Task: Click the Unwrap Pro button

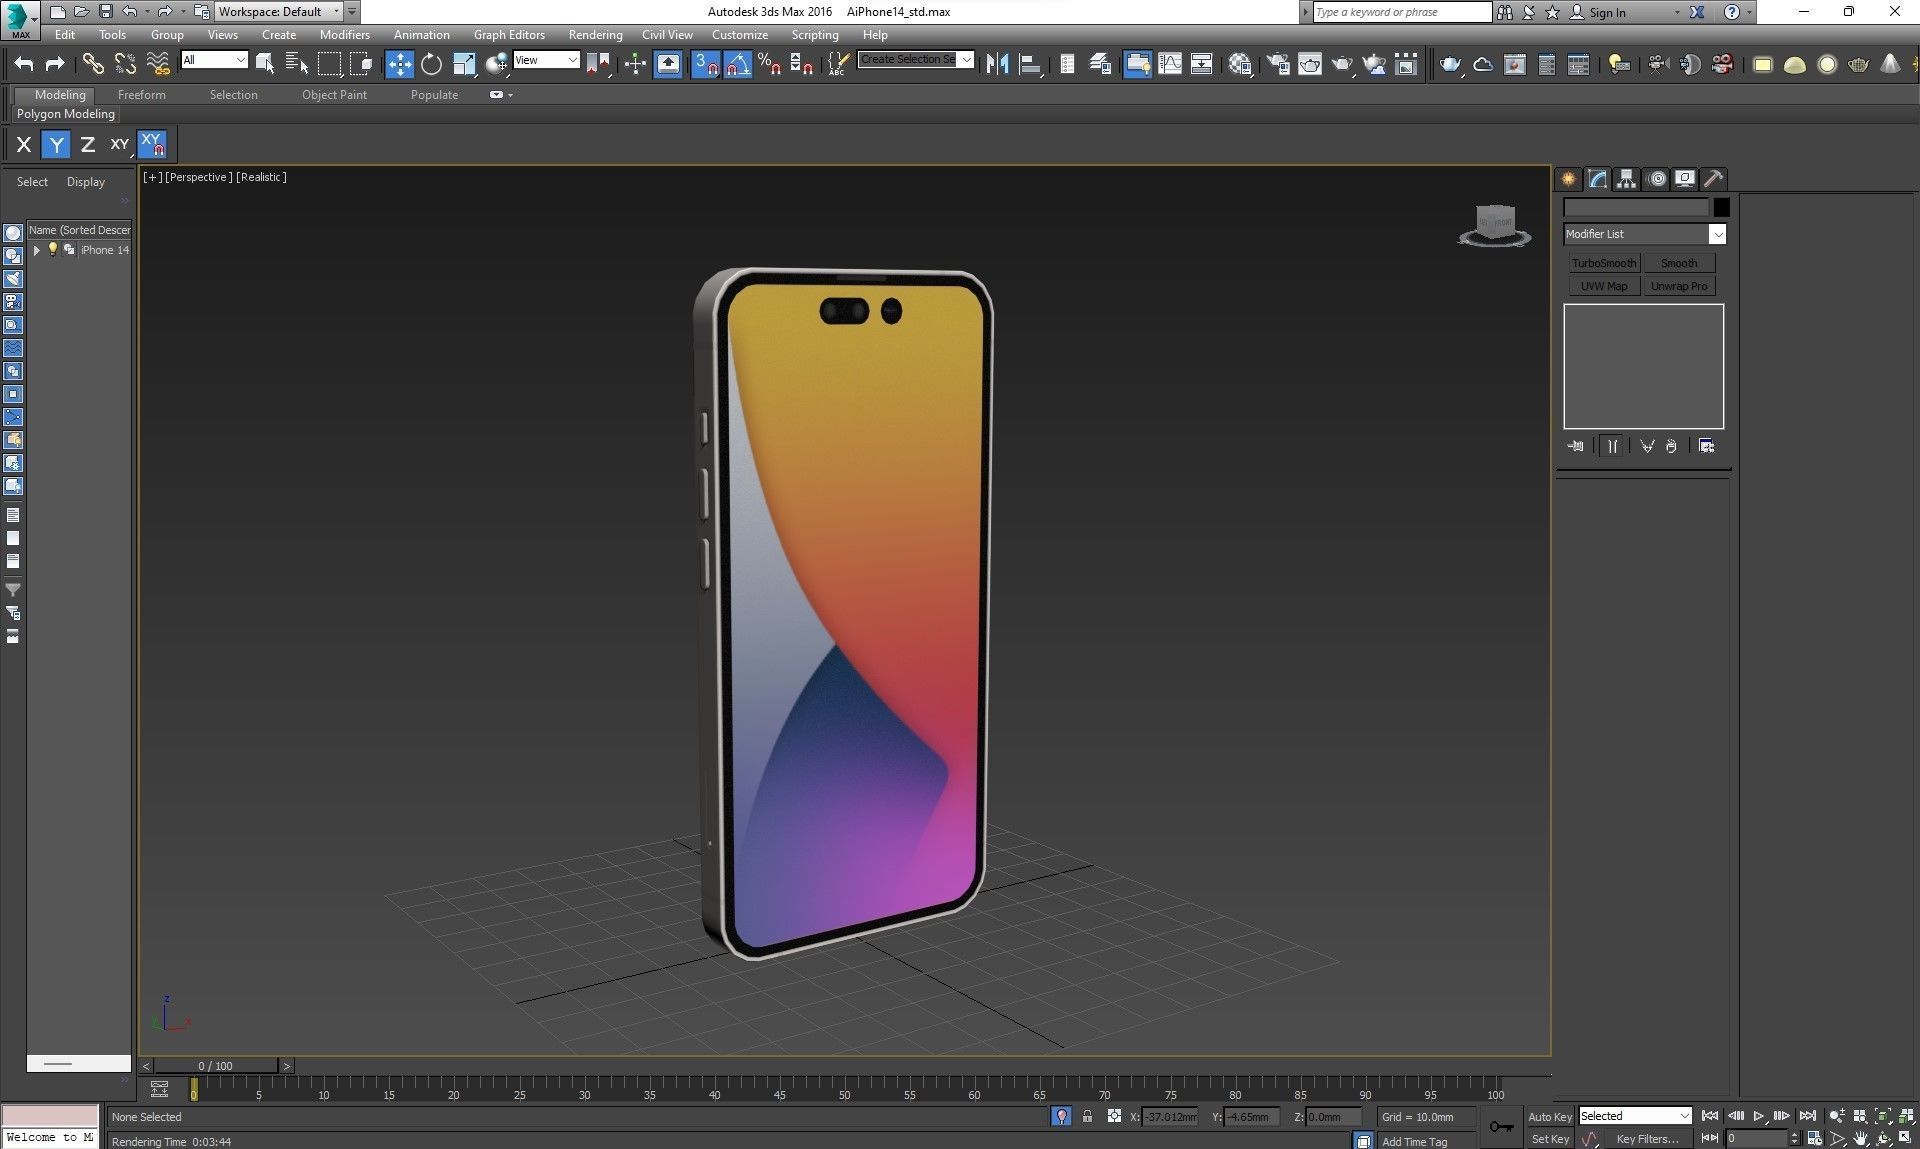Action: (1679, 286)
